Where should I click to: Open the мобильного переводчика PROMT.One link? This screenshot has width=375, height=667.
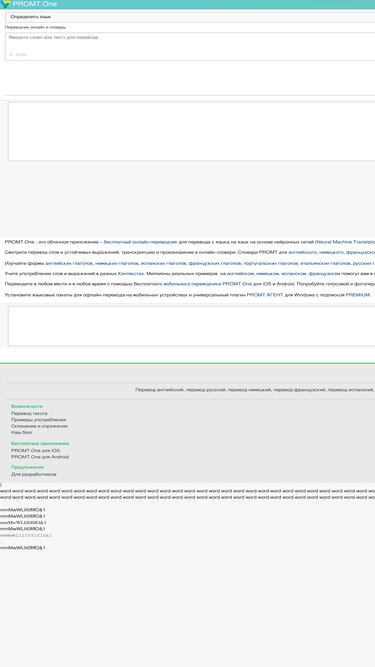pos(207,284)
